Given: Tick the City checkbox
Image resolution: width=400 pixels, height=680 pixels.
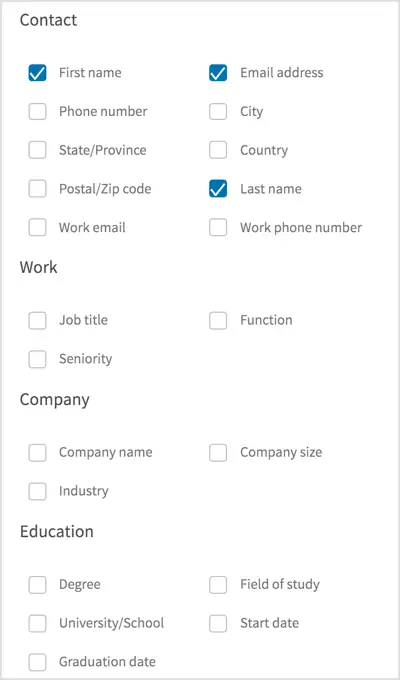Looking at the screenshot, I should tap(218, 111).
